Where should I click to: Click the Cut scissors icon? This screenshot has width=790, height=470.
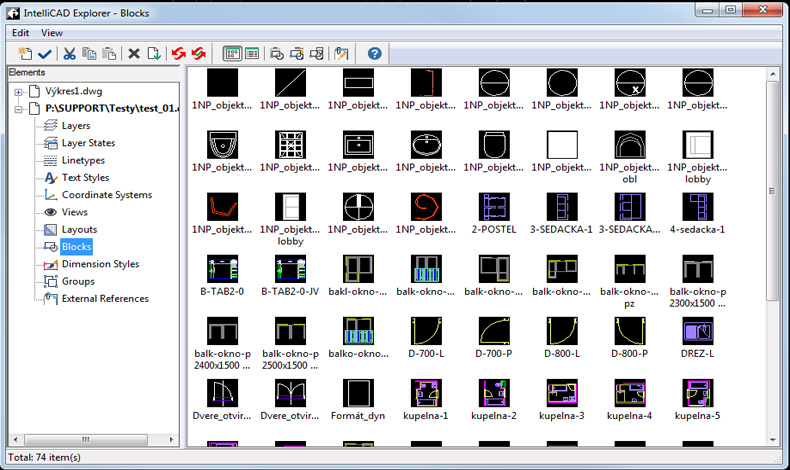(x=70, y=53)
